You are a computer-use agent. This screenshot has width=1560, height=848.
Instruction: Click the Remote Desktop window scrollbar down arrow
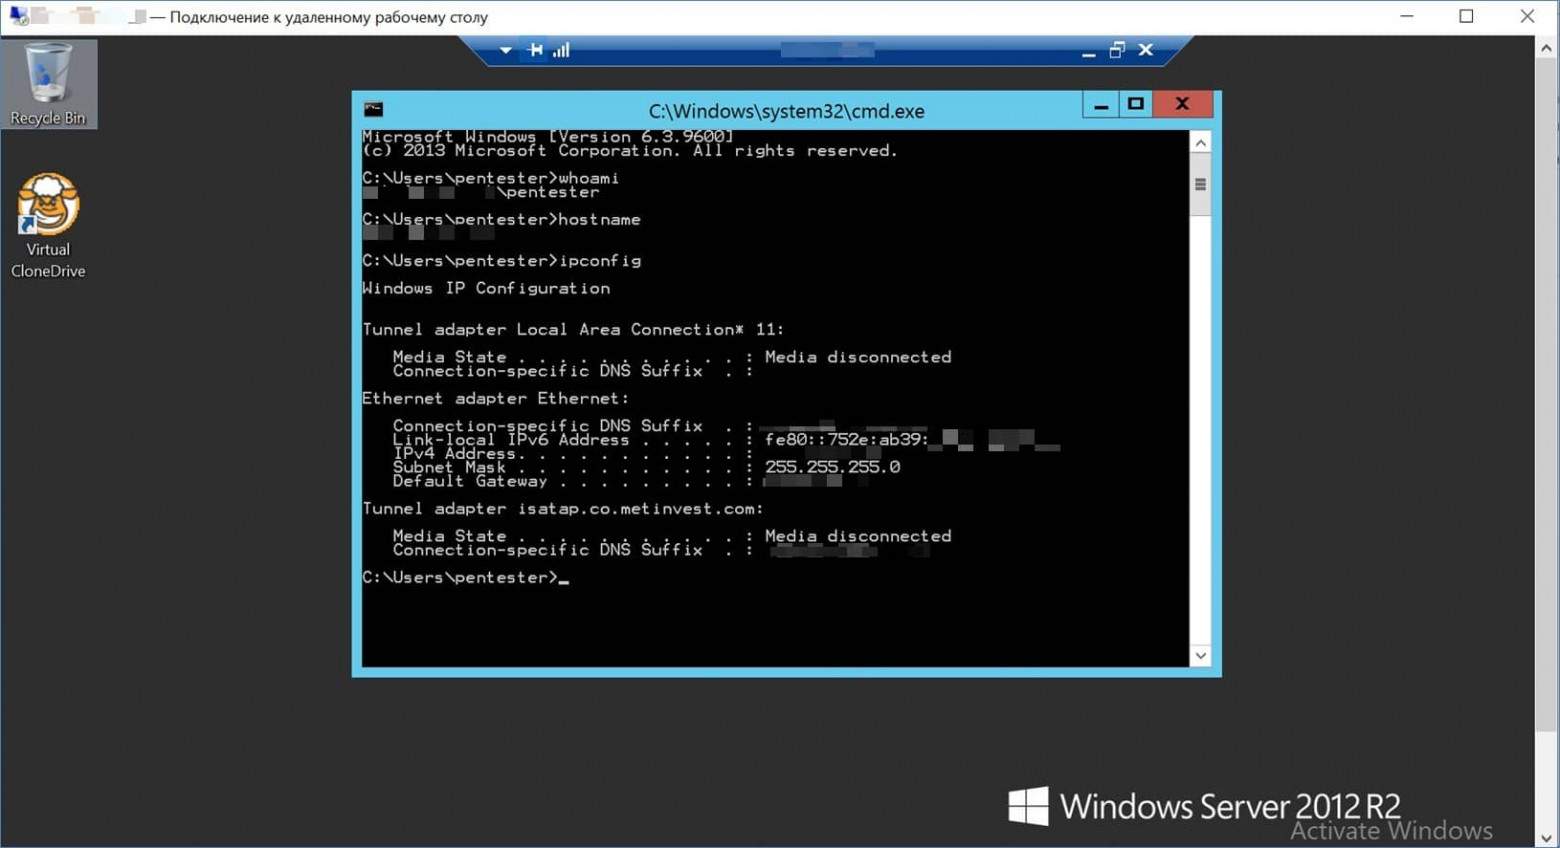[1547, 837]
